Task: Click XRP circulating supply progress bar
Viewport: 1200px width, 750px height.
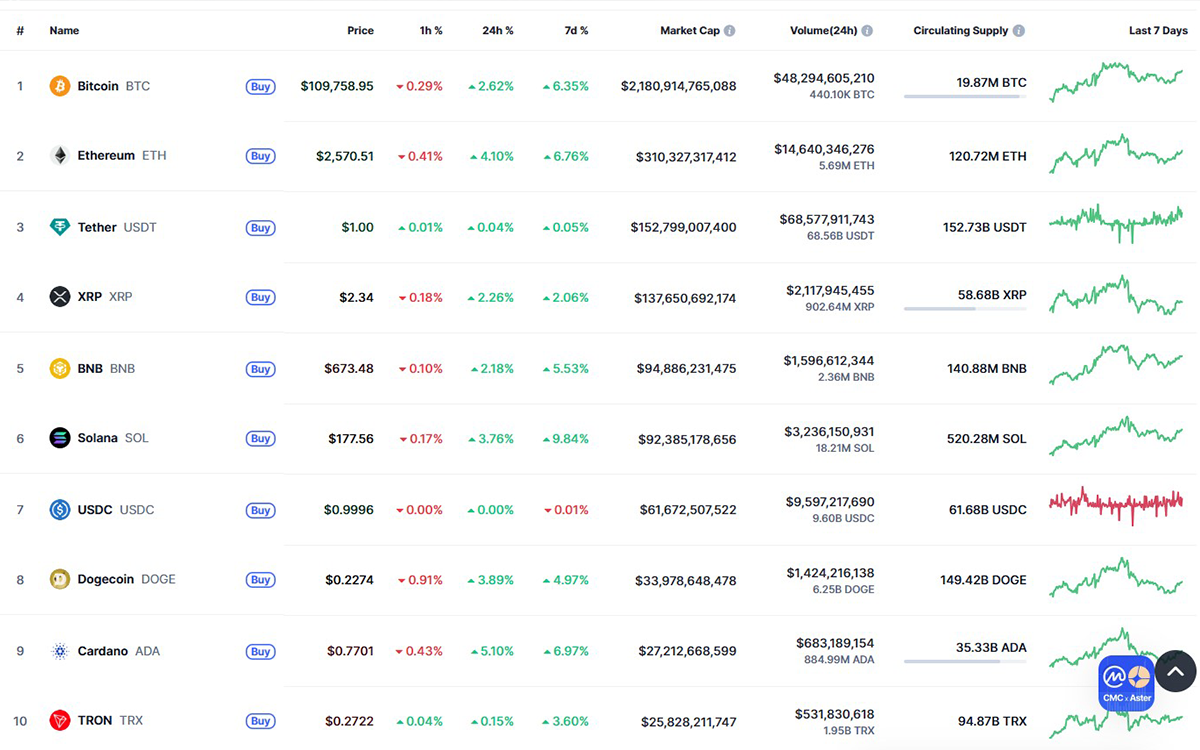Action: 965,309
